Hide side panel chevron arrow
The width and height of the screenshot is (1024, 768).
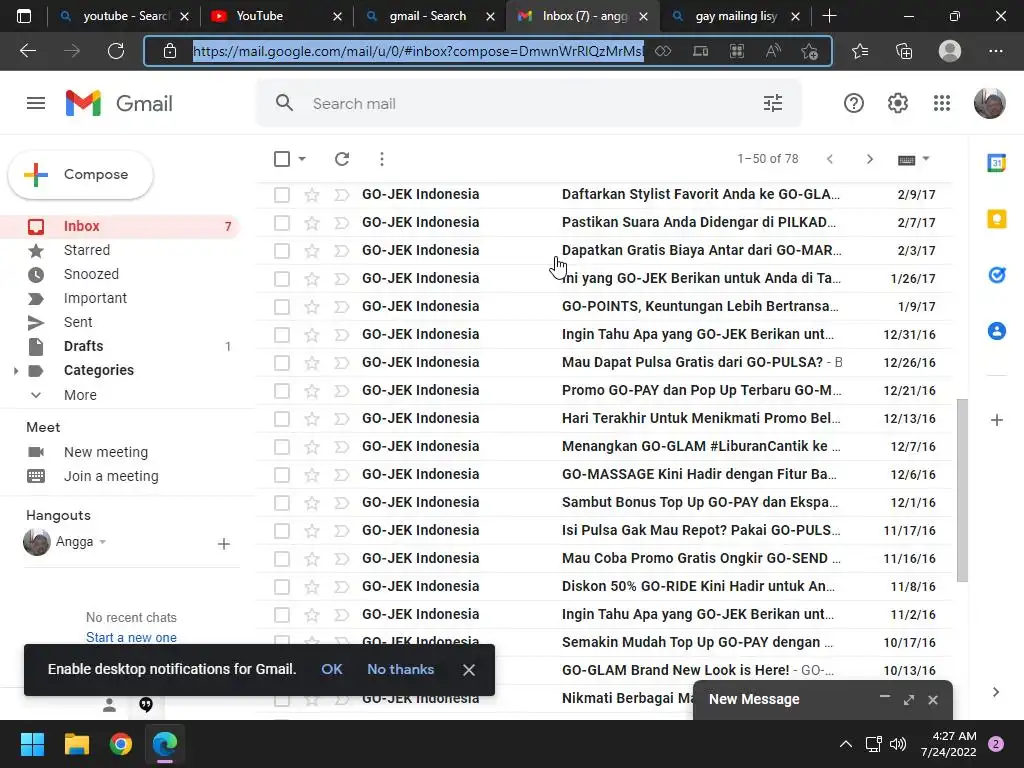pos(995,692)
